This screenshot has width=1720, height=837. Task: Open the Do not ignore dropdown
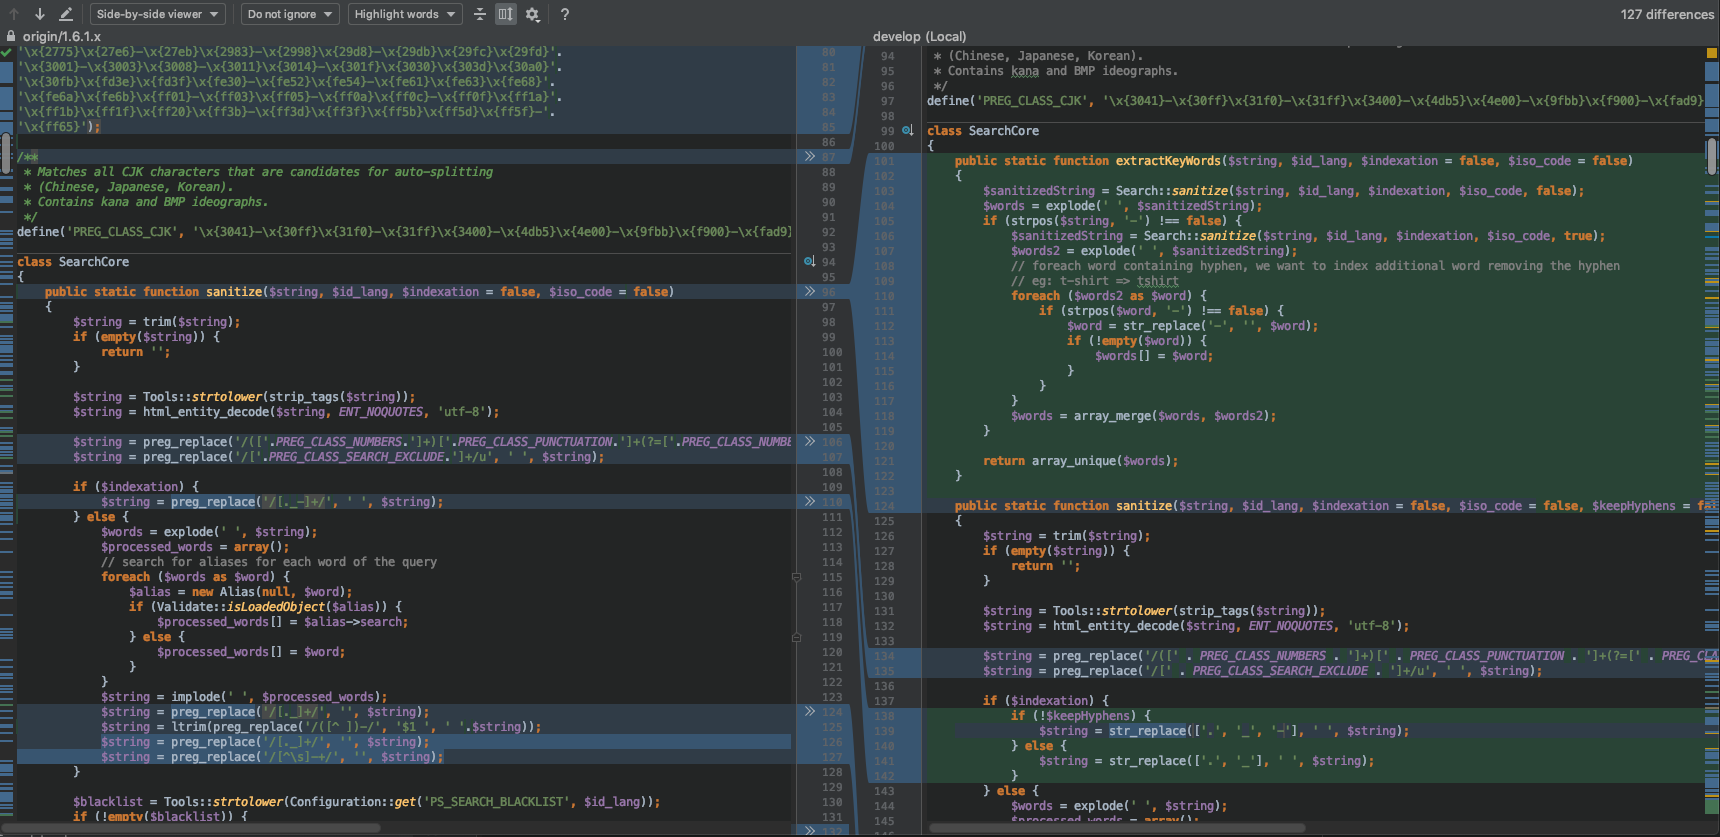pyautogui.click(x=289, y=14)
